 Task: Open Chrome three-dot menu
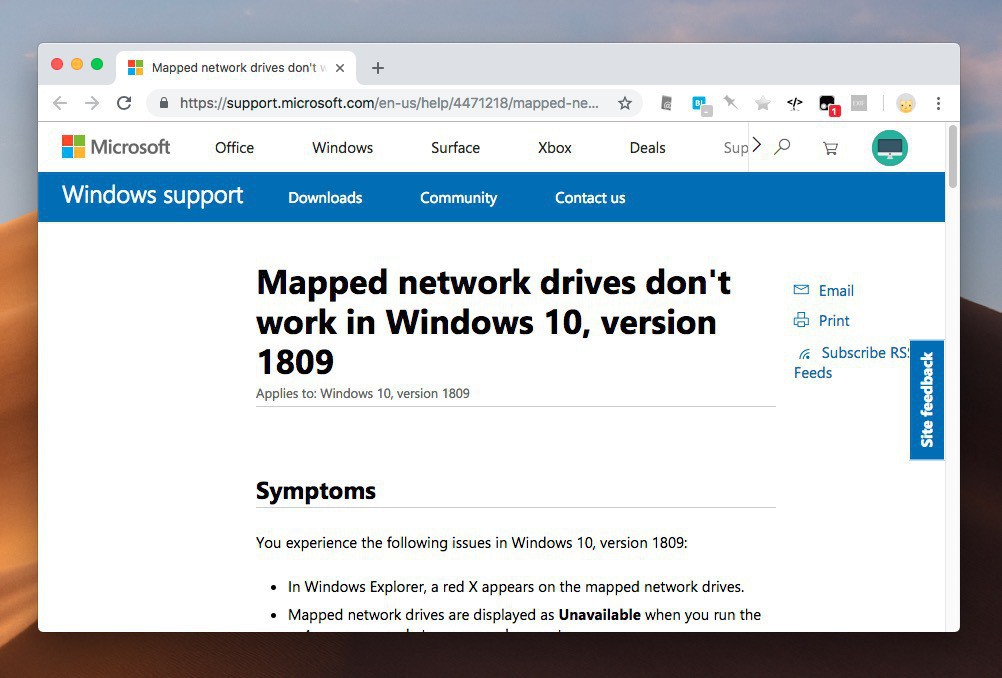tap(938, 103)
